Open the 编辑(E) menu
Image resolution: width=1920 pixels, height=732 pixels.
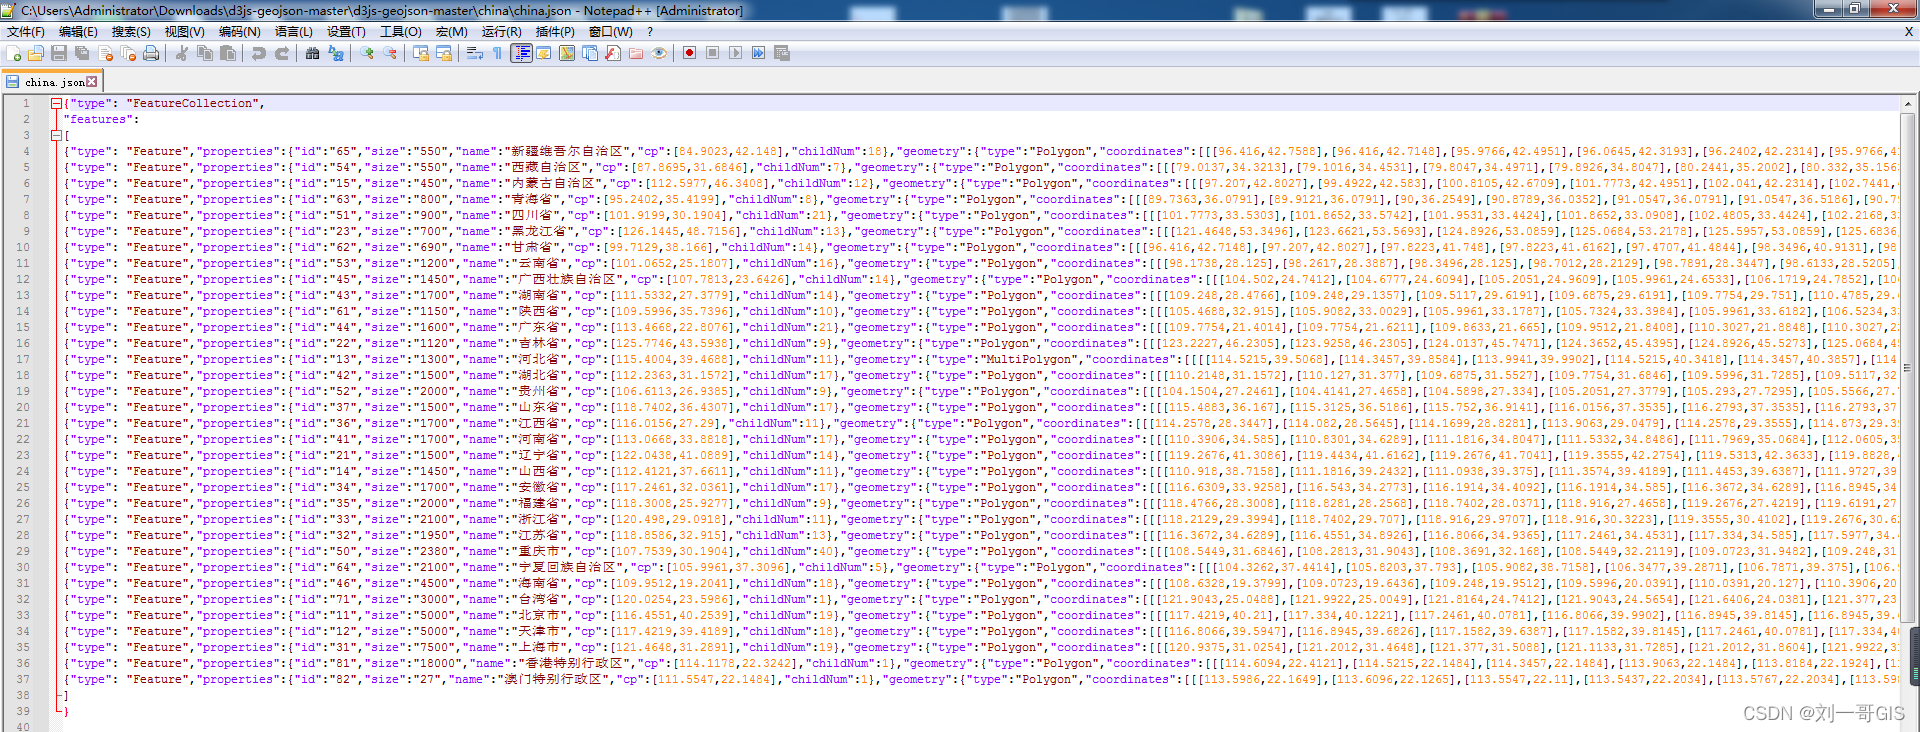tap(78, 32)
